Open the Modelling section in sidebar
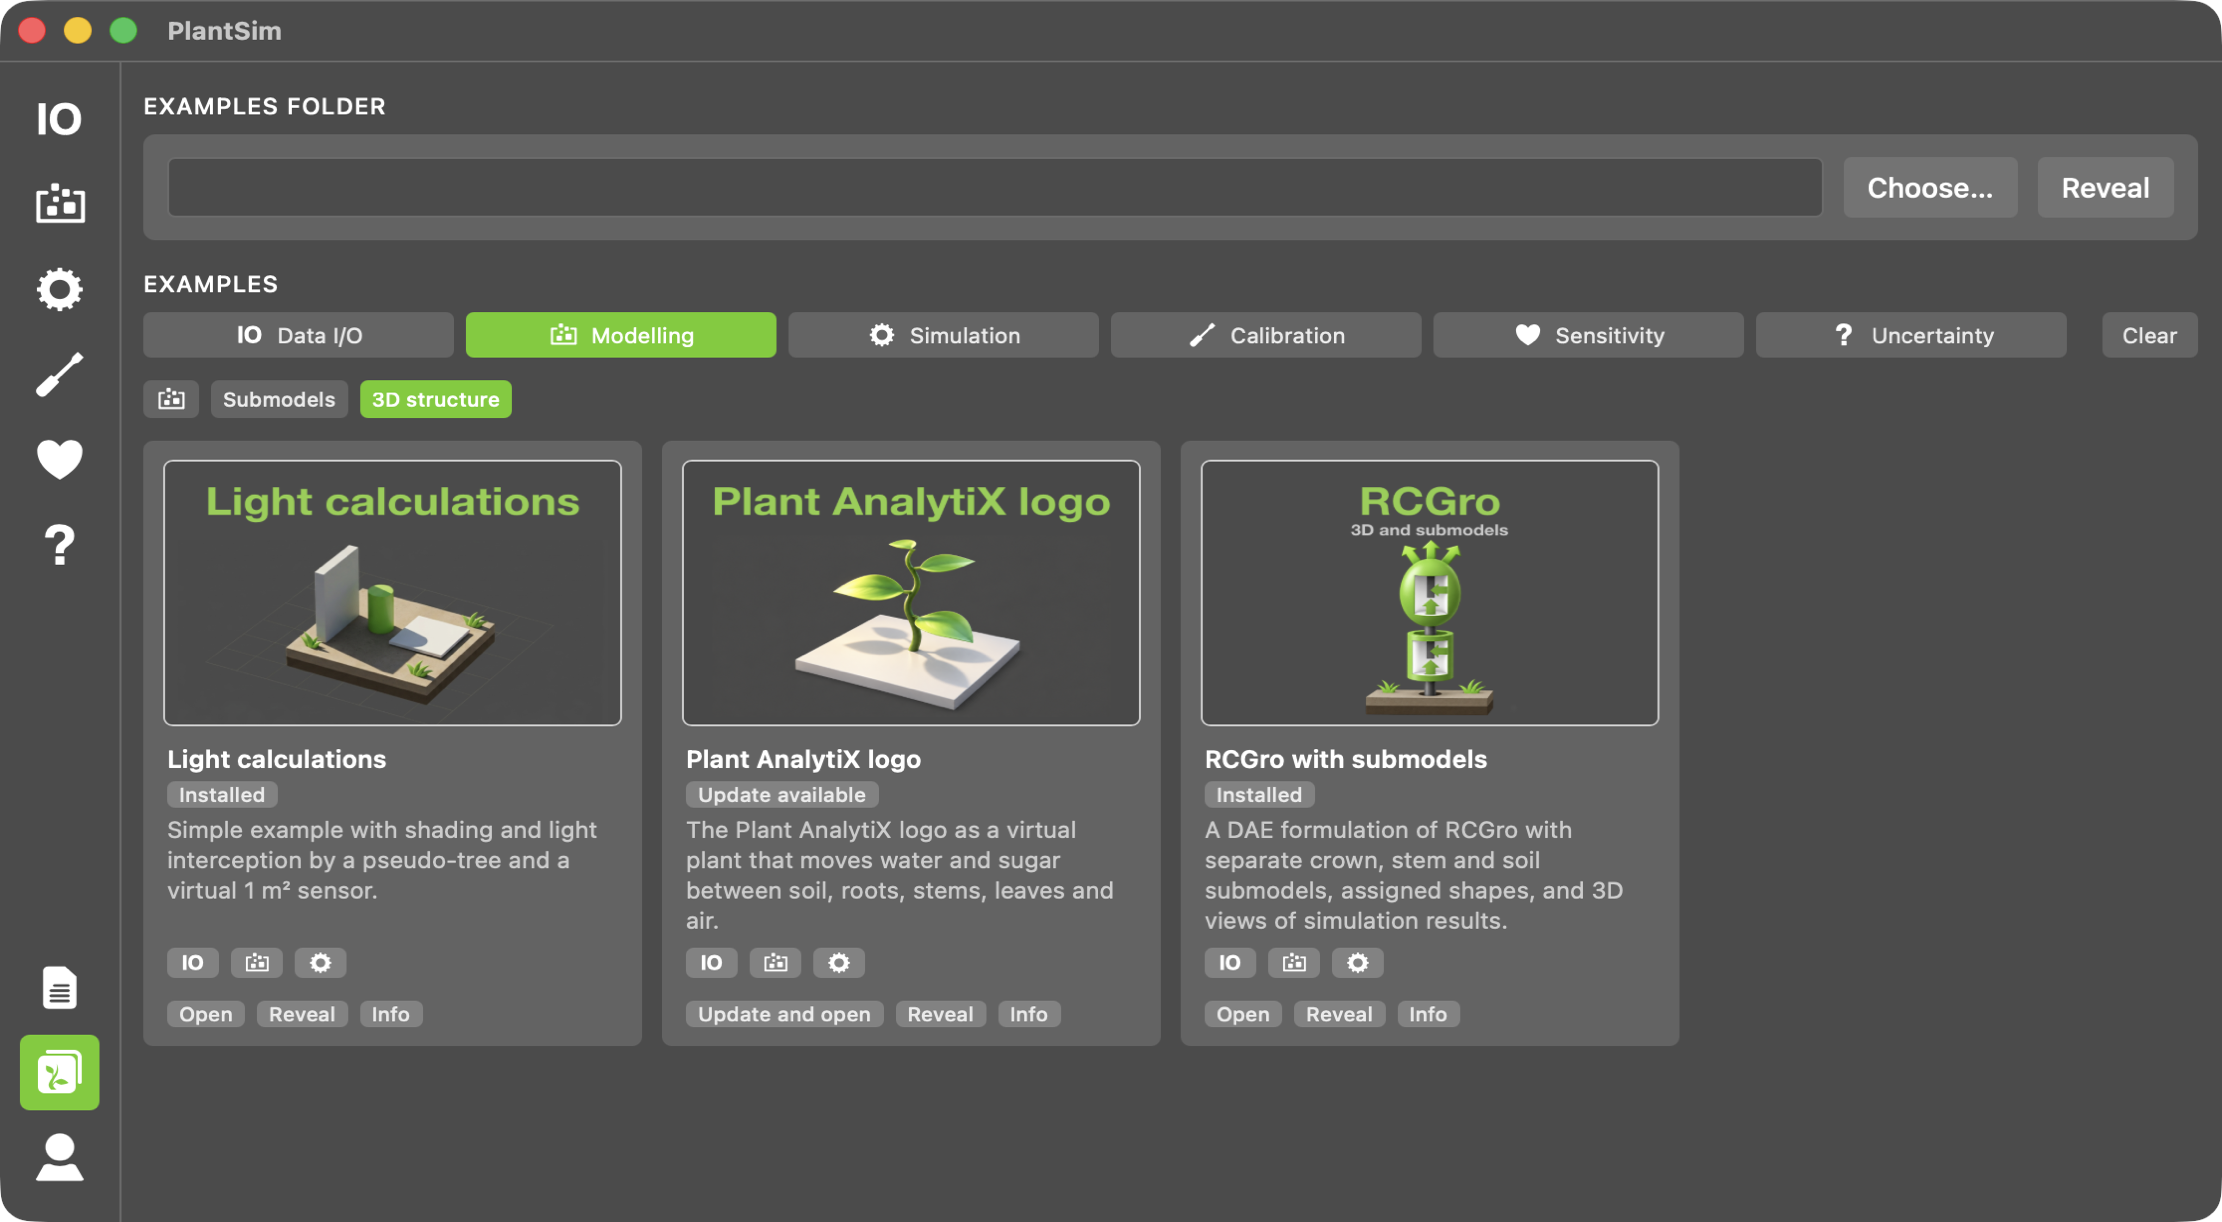 click(x=60, y=204)
